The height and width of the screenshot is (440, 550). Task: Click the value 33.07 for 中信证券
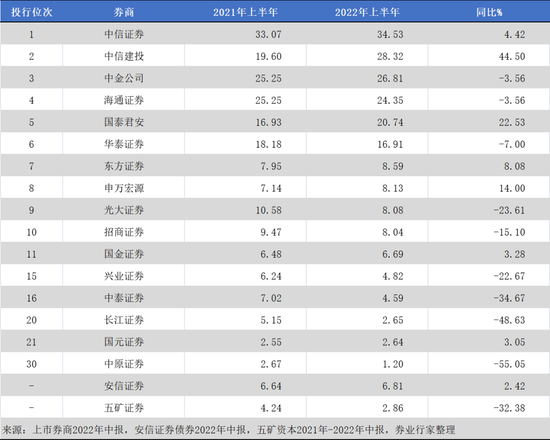(268, 34)
